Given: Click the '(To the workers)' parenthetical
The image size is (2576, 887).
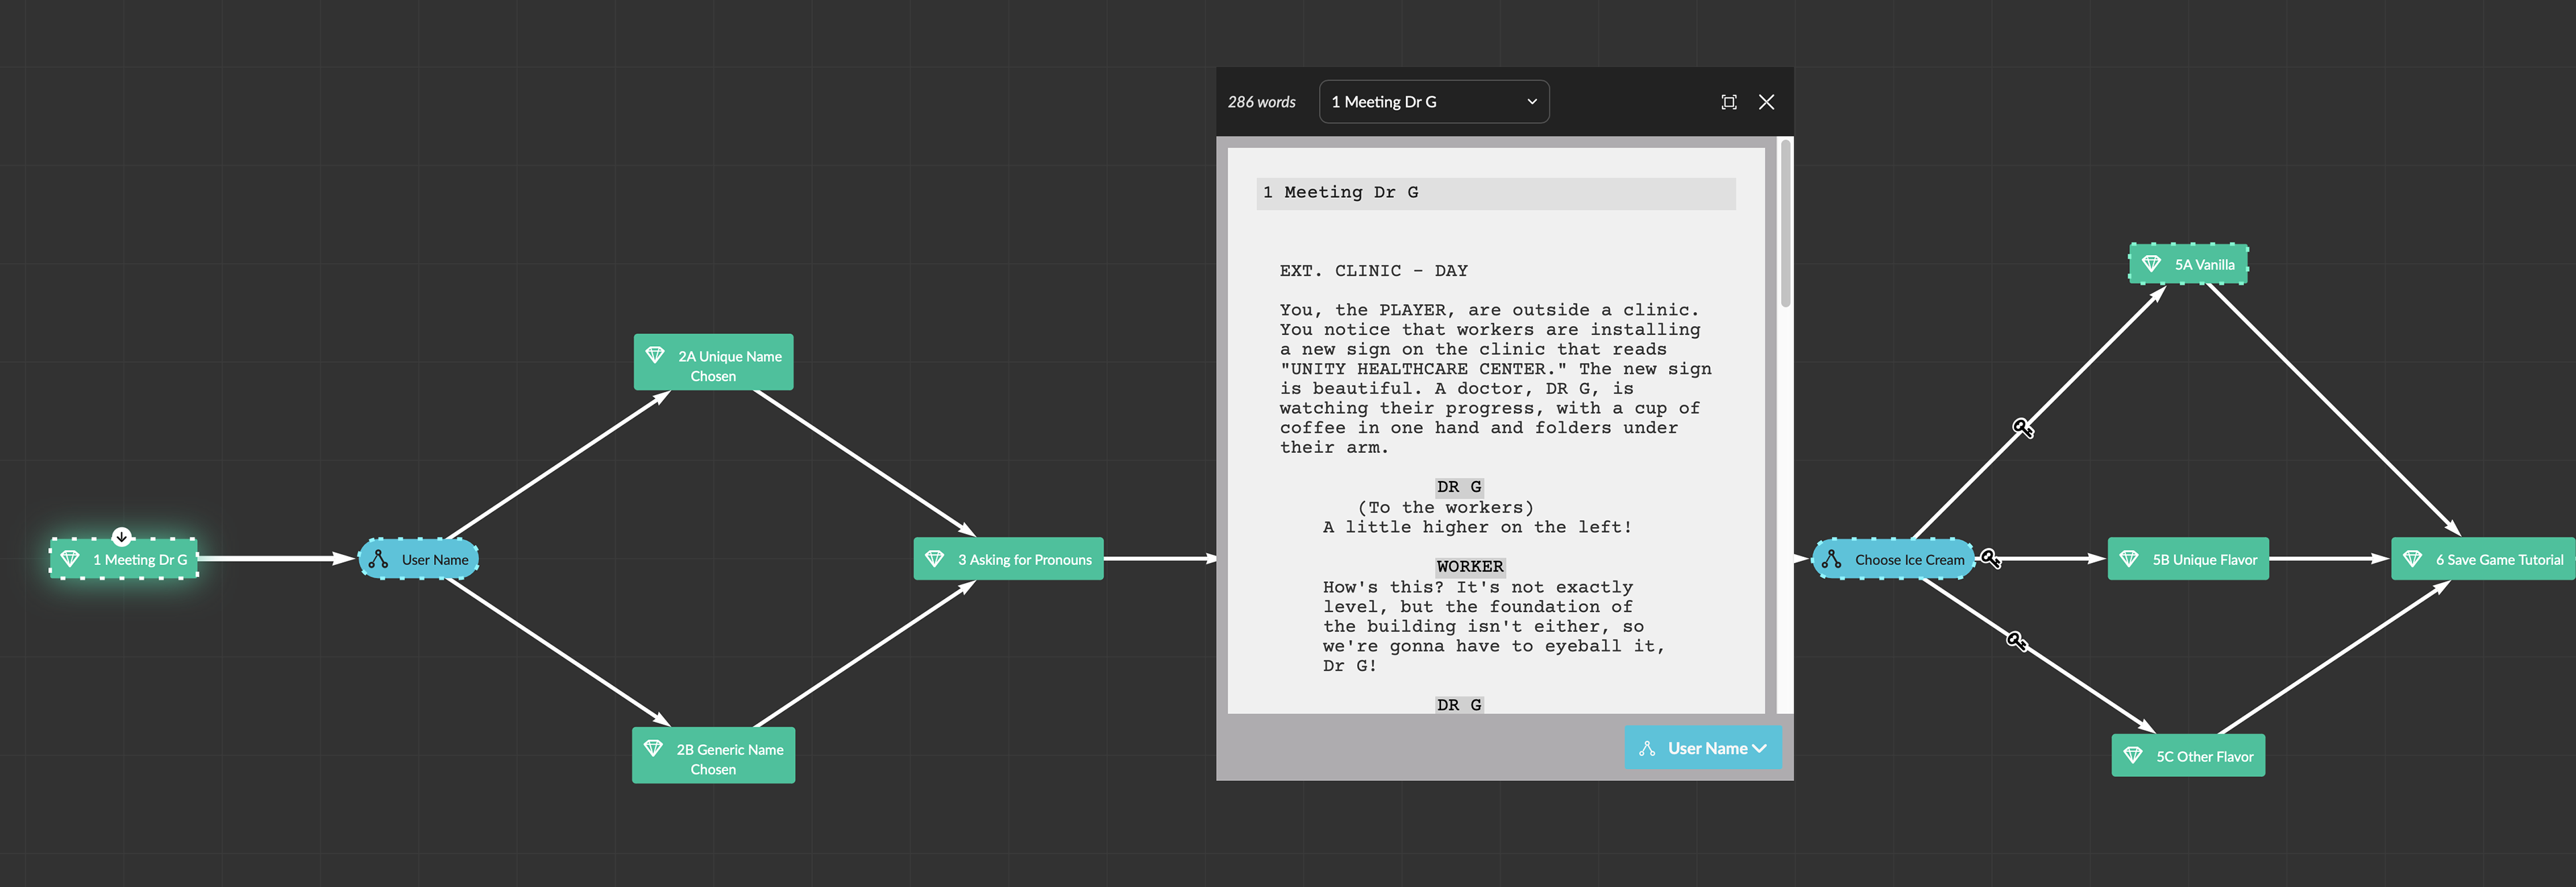Looking at the screenshot, I should pos(1445,507).
